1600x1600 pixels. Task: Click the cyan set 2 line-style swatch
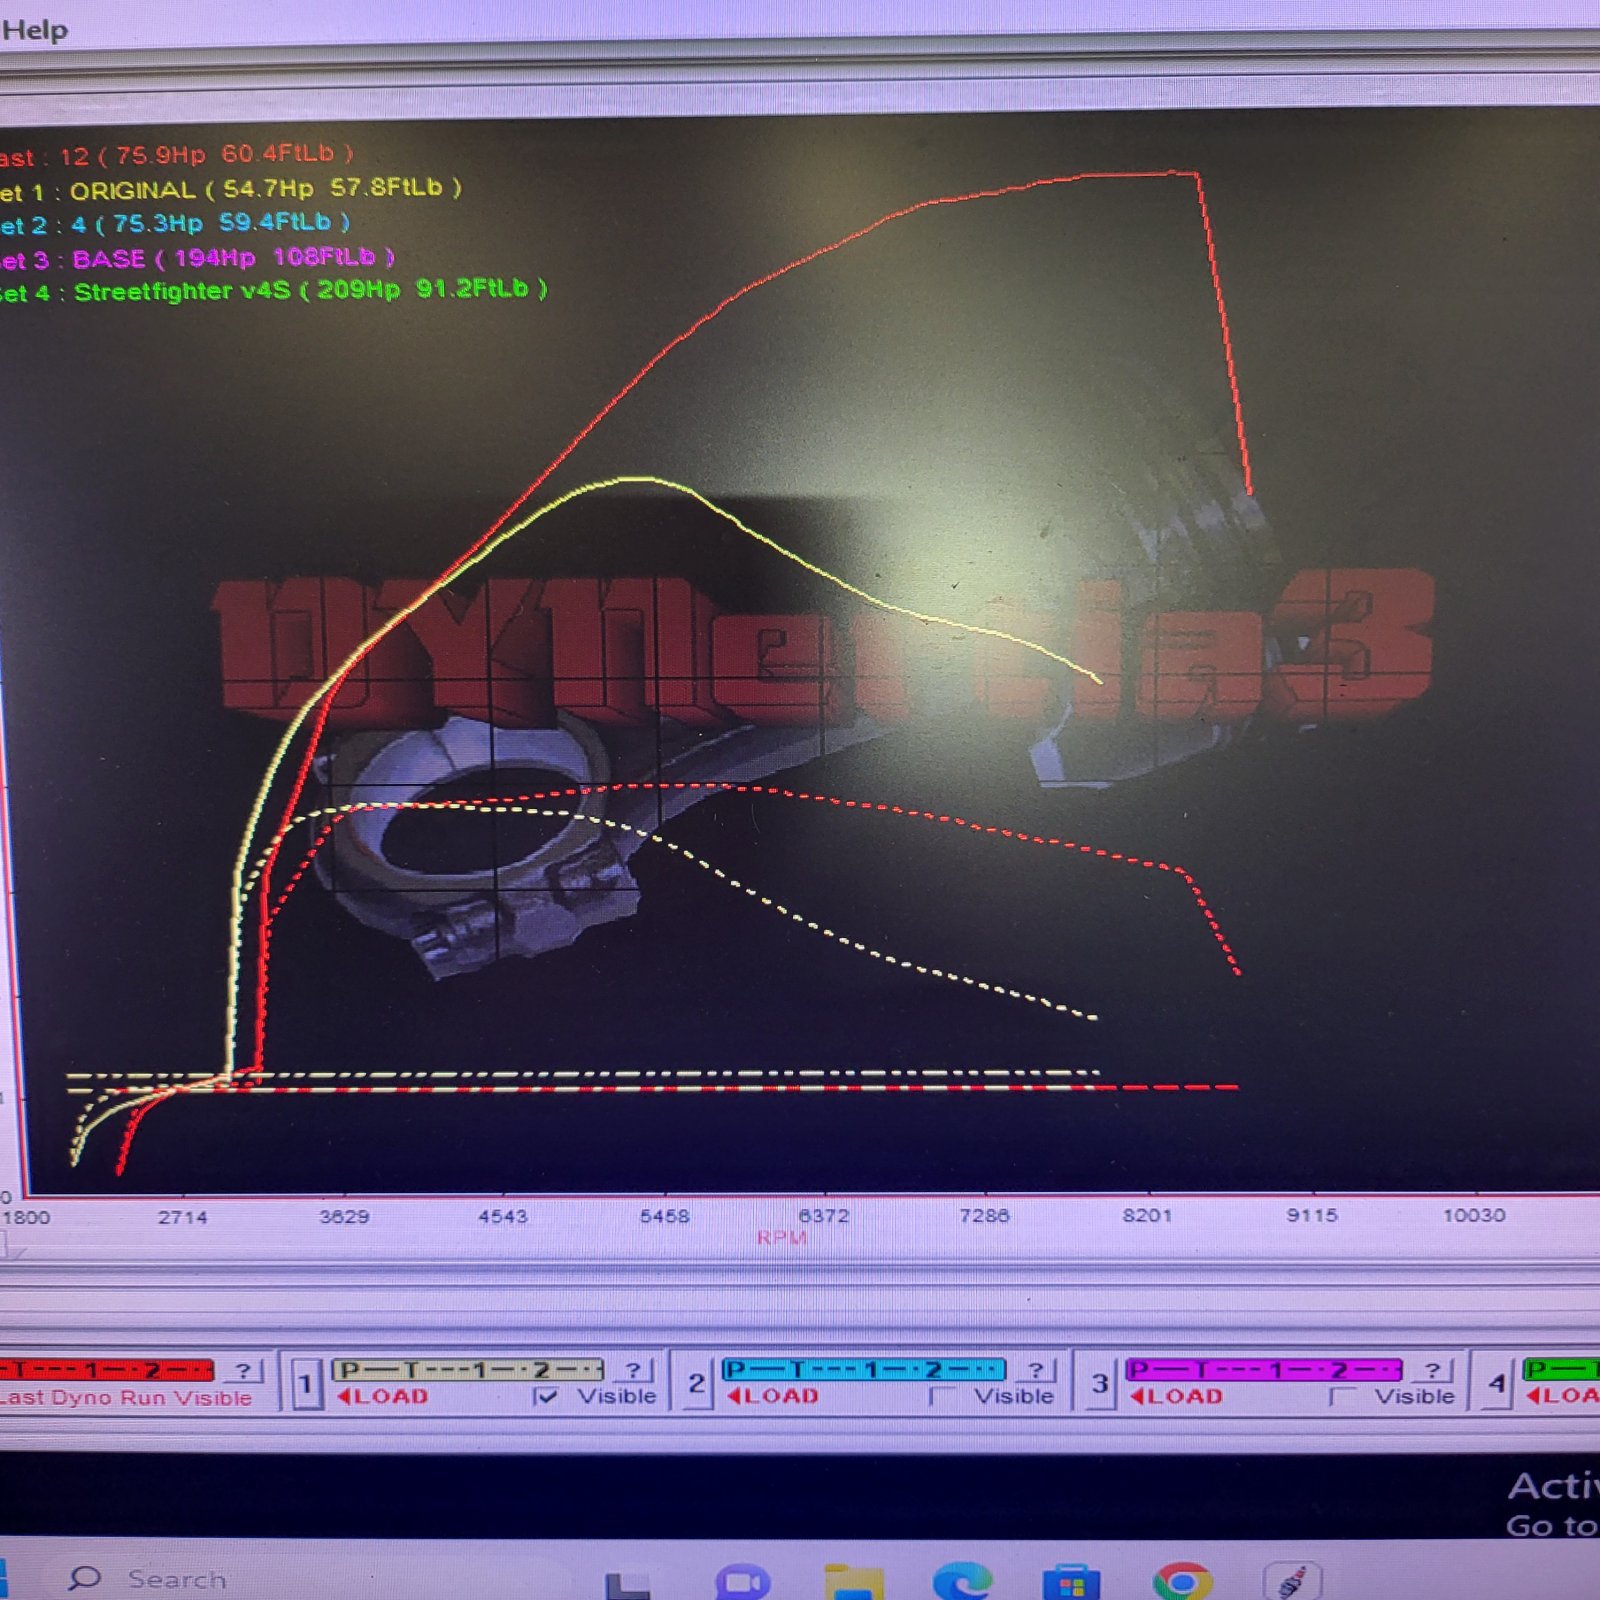click(x=864, y=1369)
